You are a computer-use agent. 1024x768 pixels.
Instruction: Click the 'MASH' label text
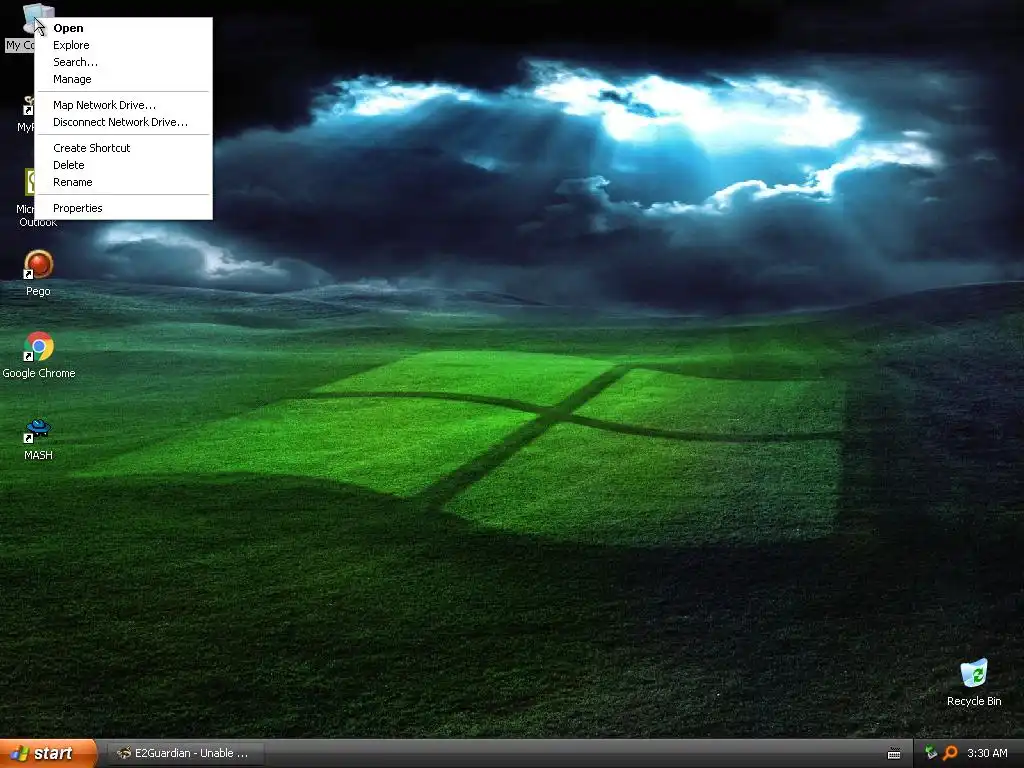tap(39, 455)
